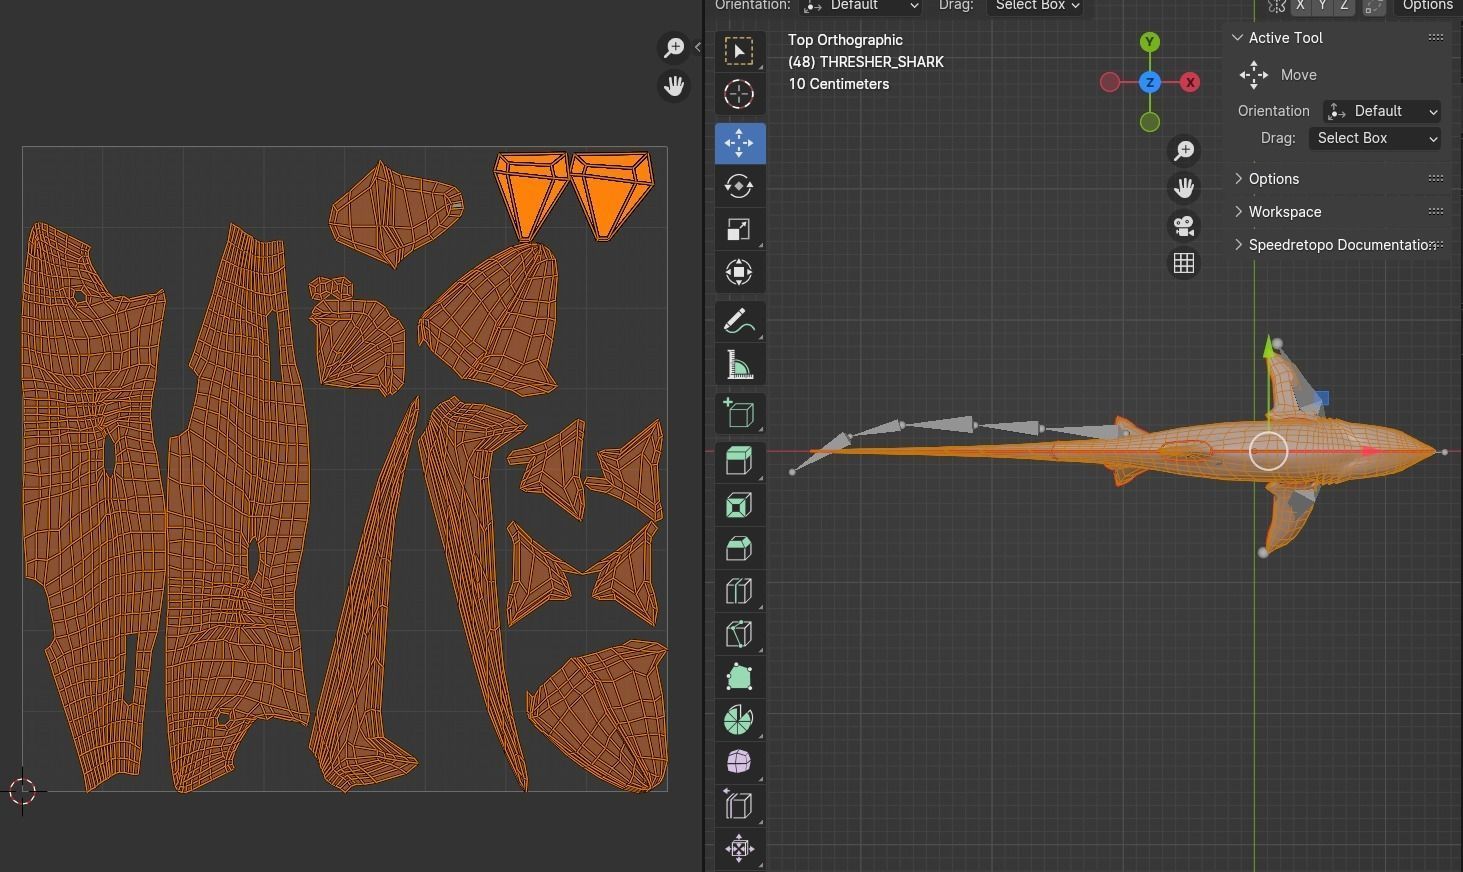Click the white move gizmo center circle
The height and width of the screenshot is (872, 1463).
pyautogui.click(x=1268, y=452)
